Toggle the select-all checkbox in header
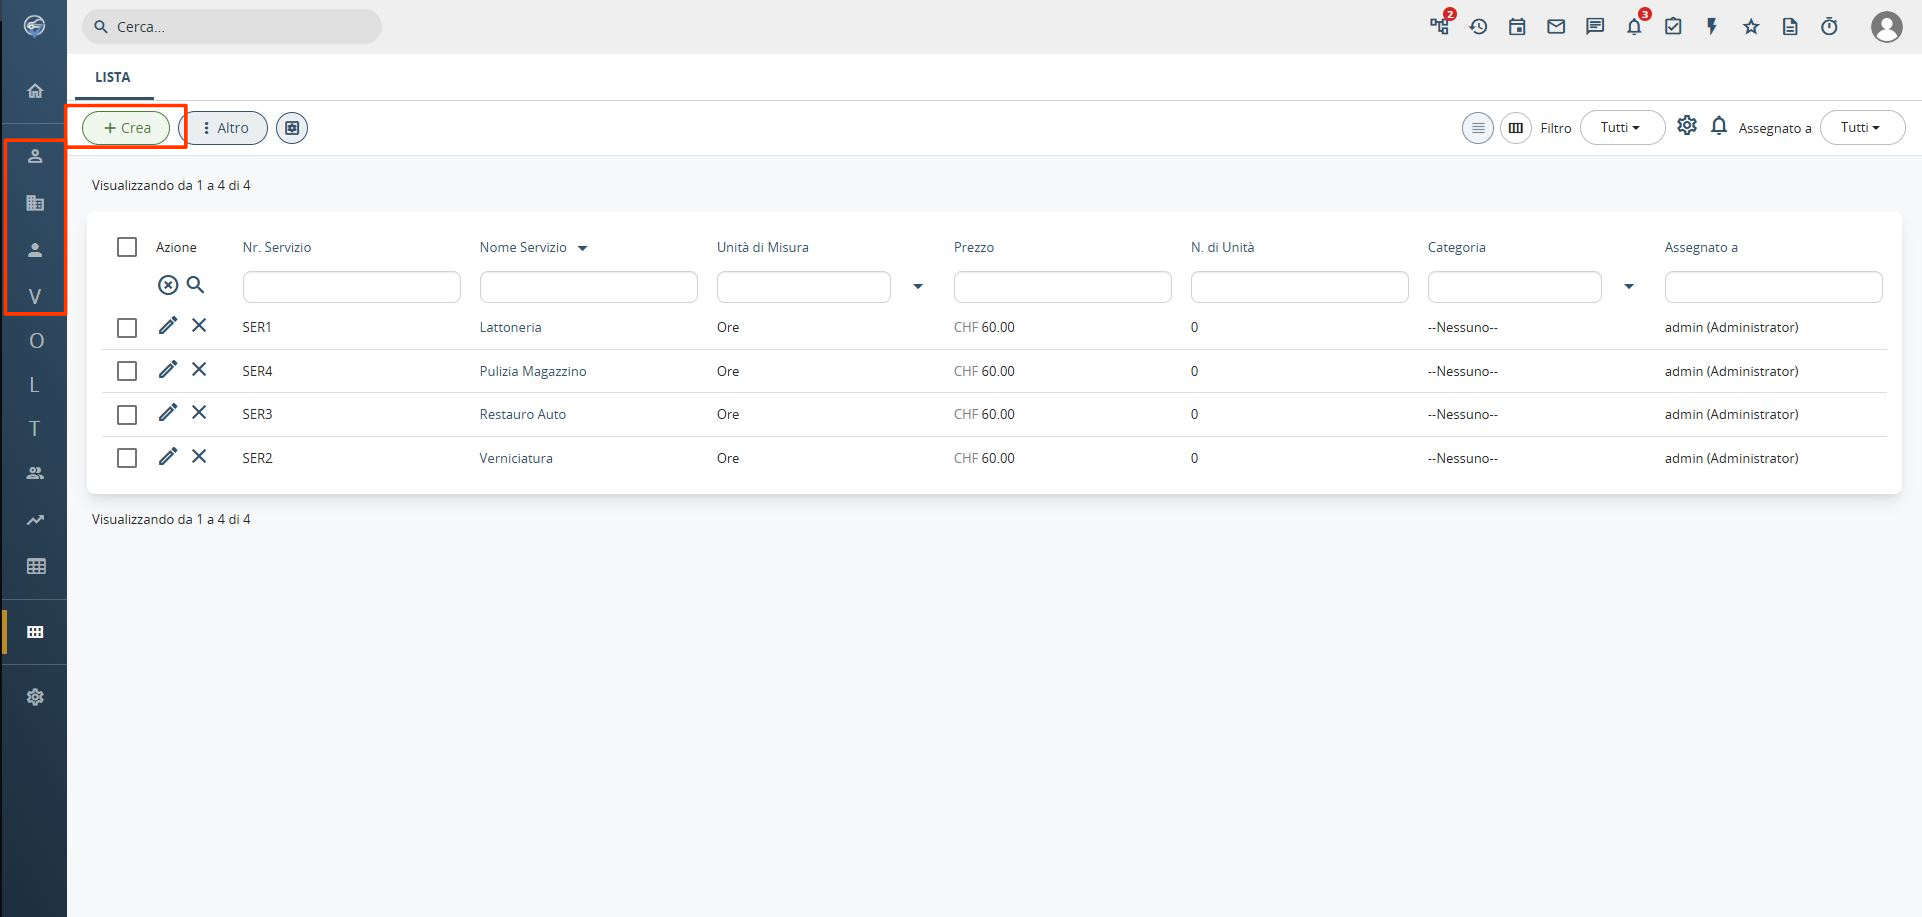 (x=127, y=247)
